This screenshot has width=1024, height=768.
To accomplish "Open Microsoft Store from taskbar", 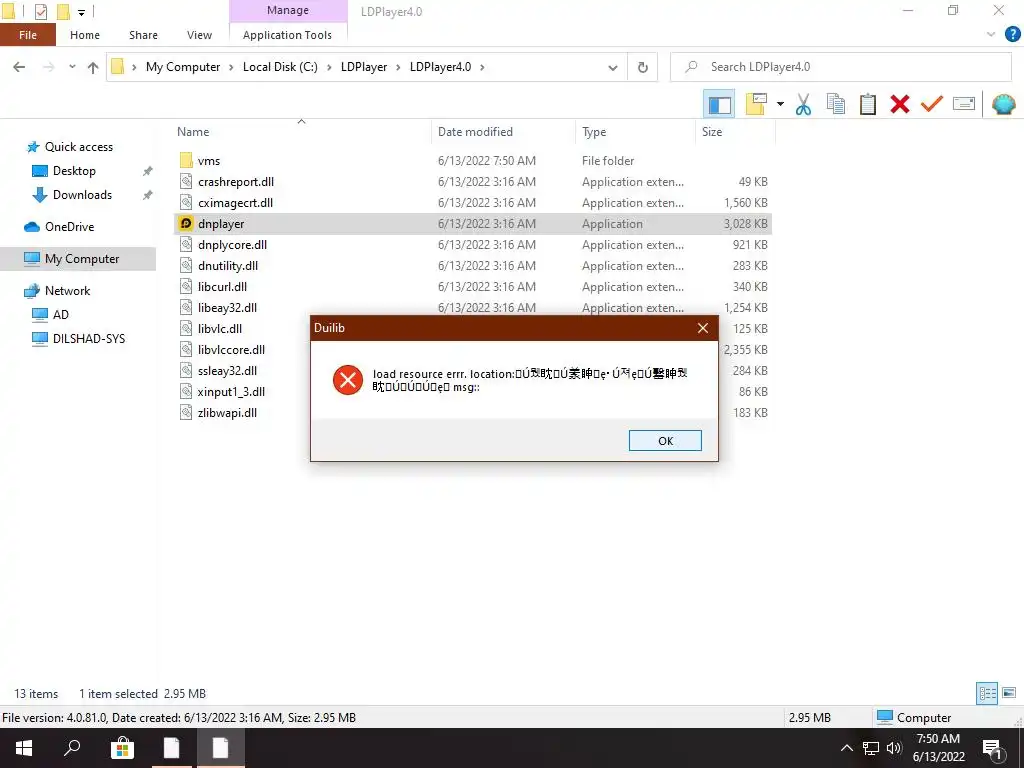I will coord(122,748).
